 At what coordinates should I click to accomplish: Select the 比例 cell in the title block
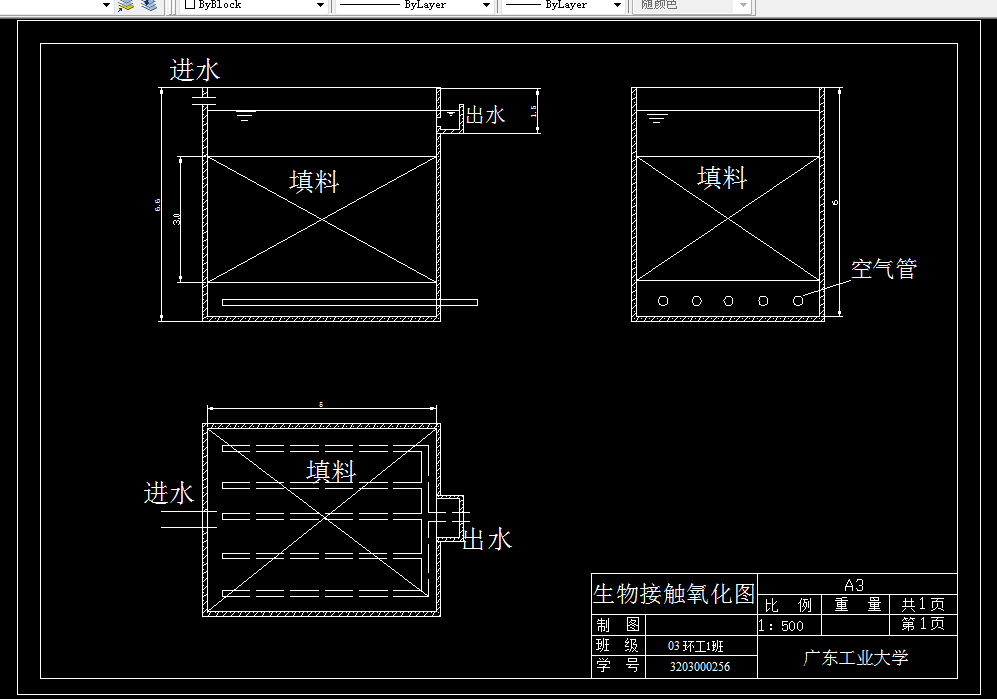point(788,605)
